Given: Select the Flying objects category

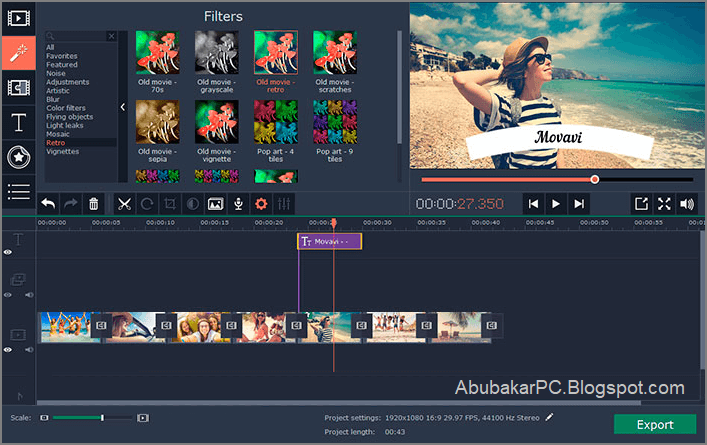Looking at the screenshot, I should click(x=69, y=117).
